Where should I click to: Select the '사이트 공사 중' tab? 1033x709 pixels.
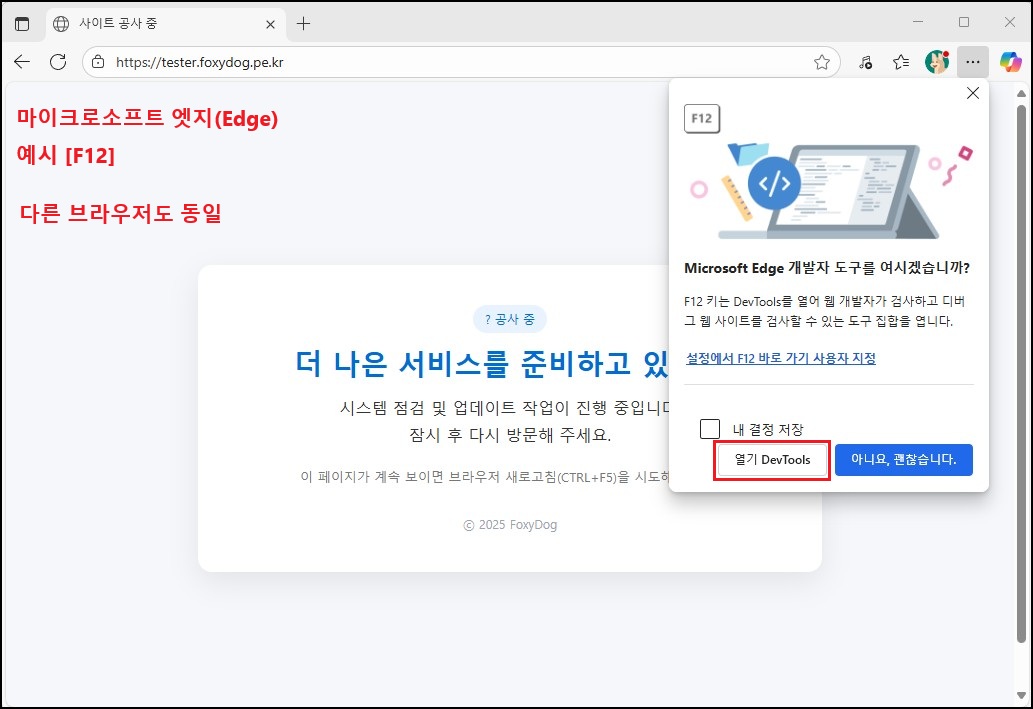click(x=166, y=24)
